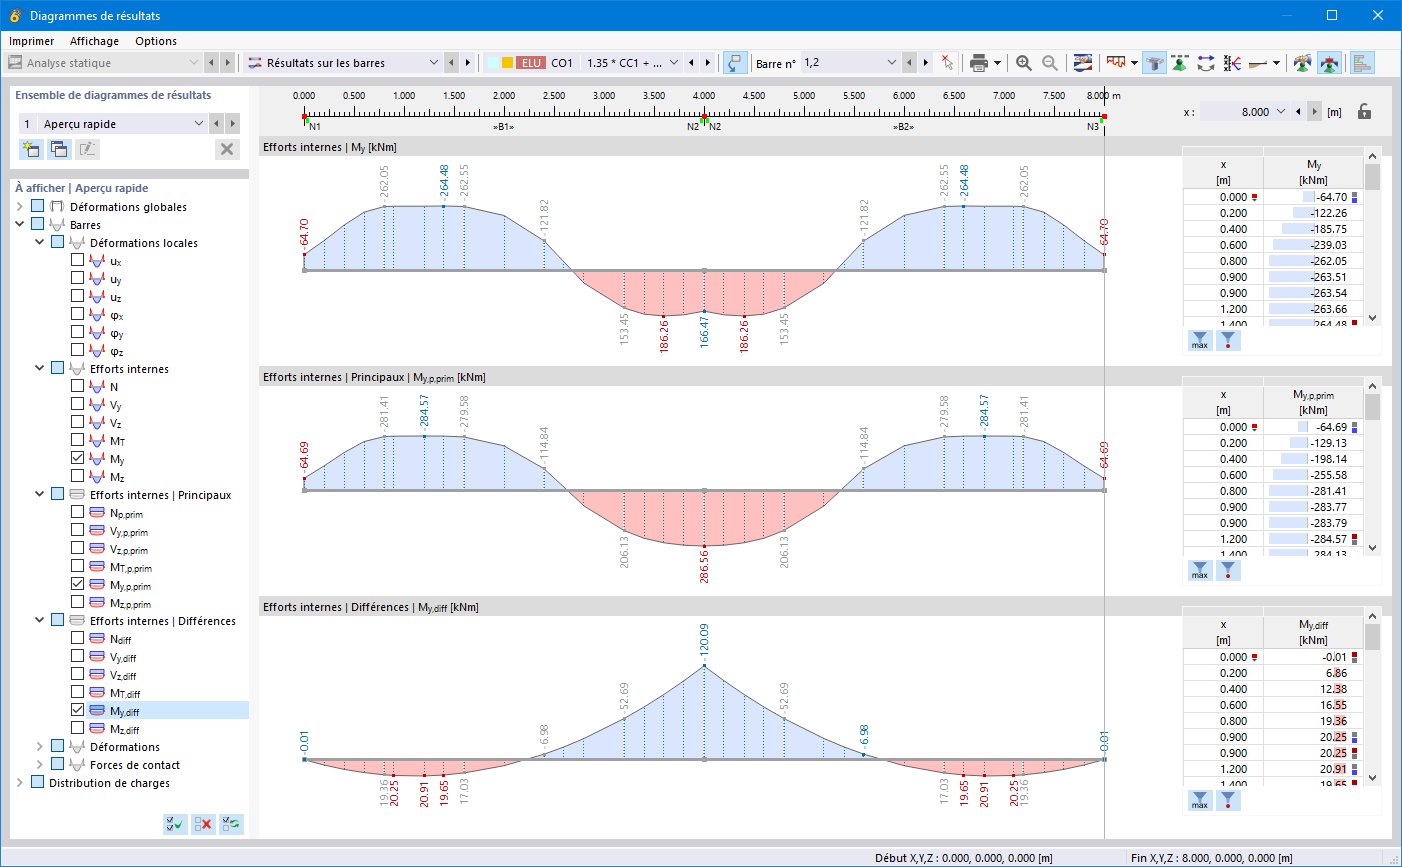Go to next result type with the right arrow

(x=467, y=63)
